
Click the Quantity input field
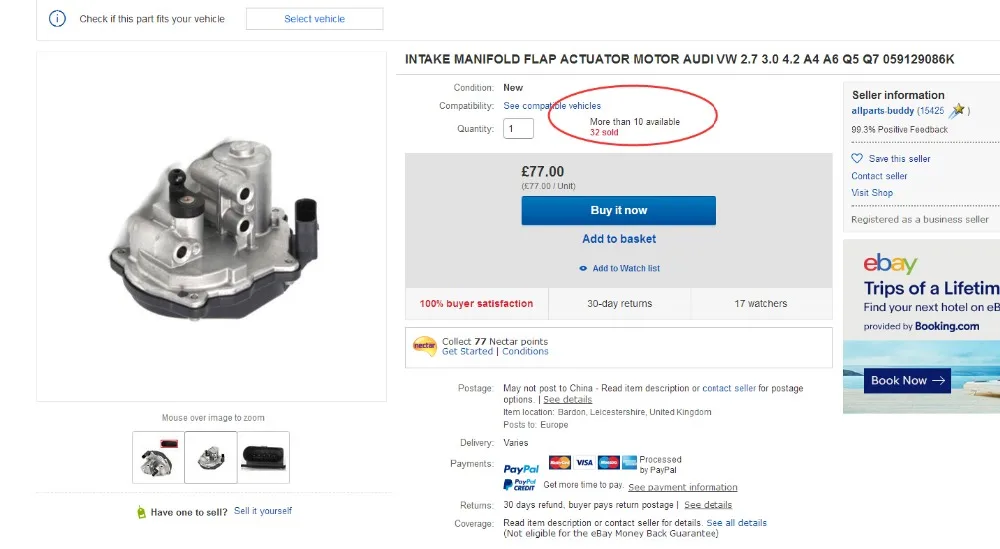[x=518, y=129]
